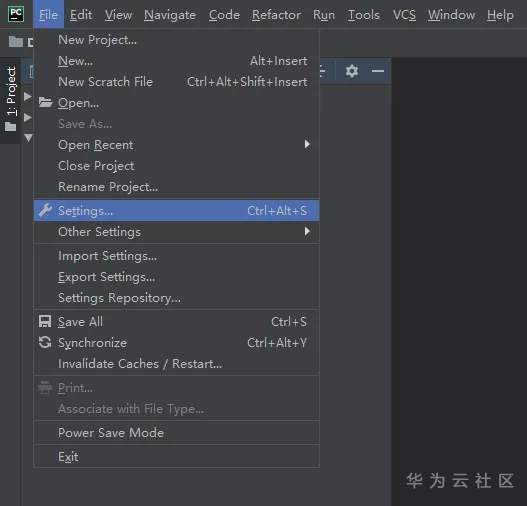Click the Save All floppy disk icon
The image size is (527, 506).
(x=45, y=322)
